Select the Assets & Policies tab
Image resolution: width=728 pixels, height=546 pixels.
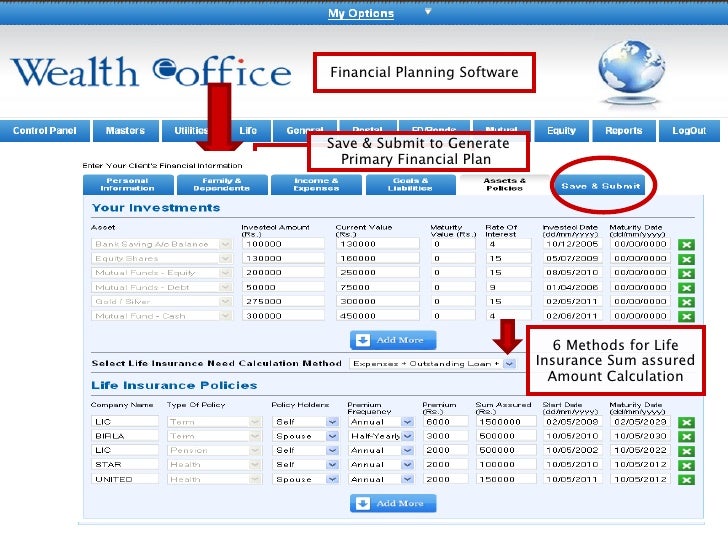504,185
